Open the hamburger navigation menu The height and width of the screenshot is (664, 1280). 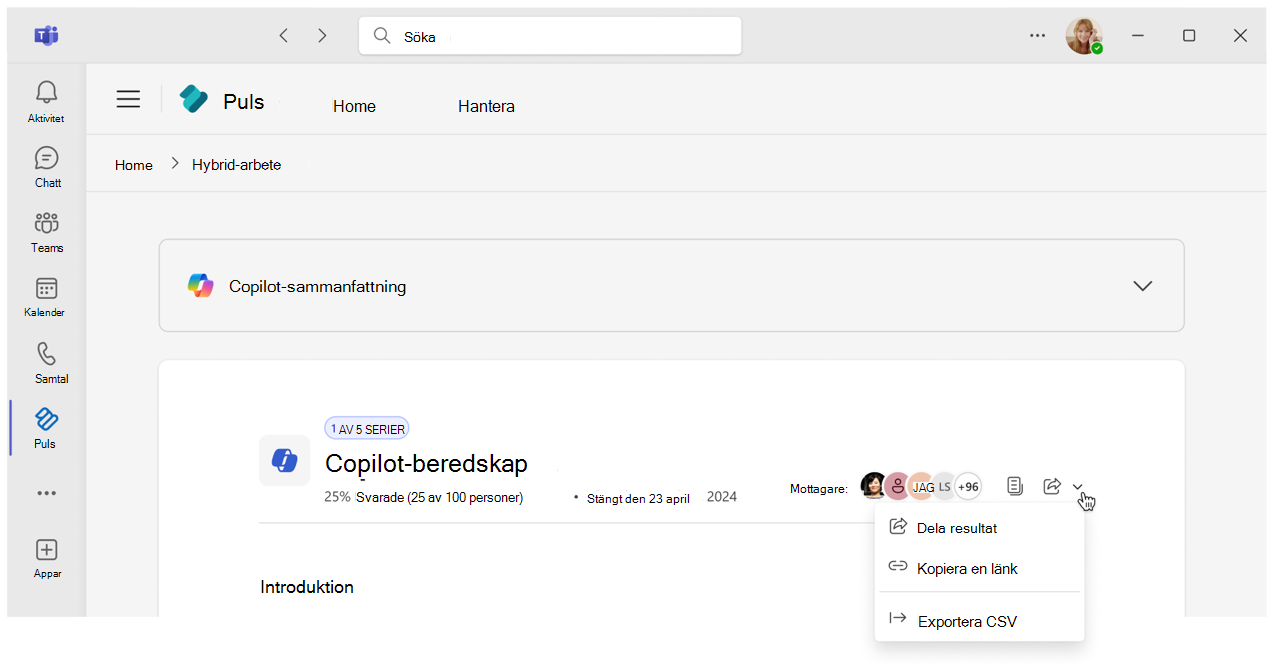click(x=128, y=99)
